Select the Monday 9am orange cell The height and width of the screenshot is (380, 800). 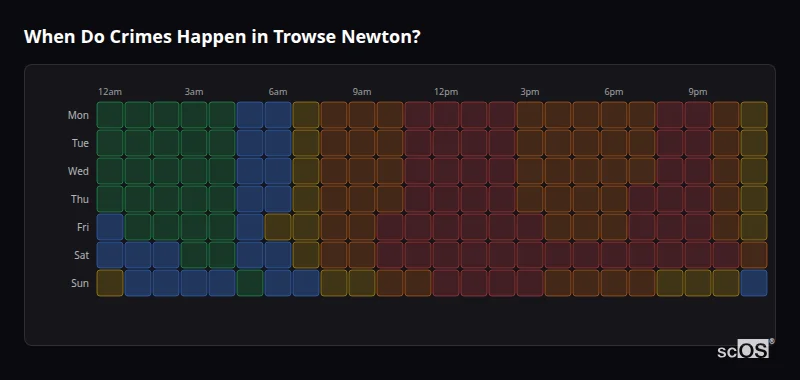click(x=362, y=115)
